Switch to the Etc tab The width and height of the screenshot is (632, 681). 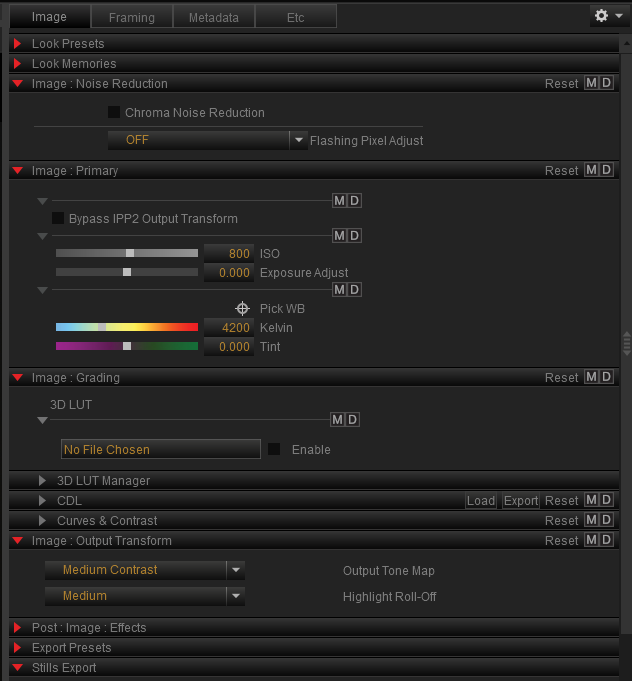click(x=295, y=17)
